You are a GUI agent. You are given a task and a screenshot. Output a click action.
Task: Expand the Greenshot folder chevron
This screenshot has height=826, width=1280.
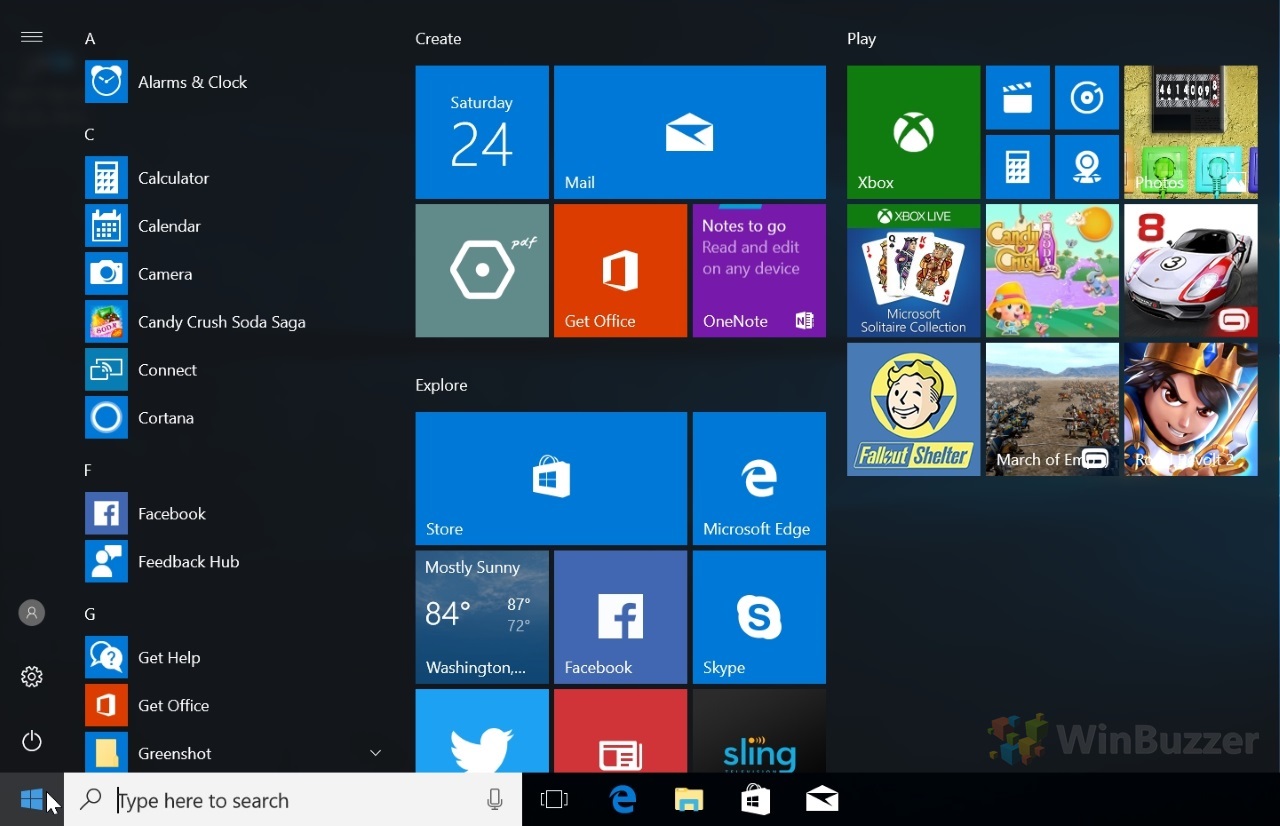click(376, 753)
